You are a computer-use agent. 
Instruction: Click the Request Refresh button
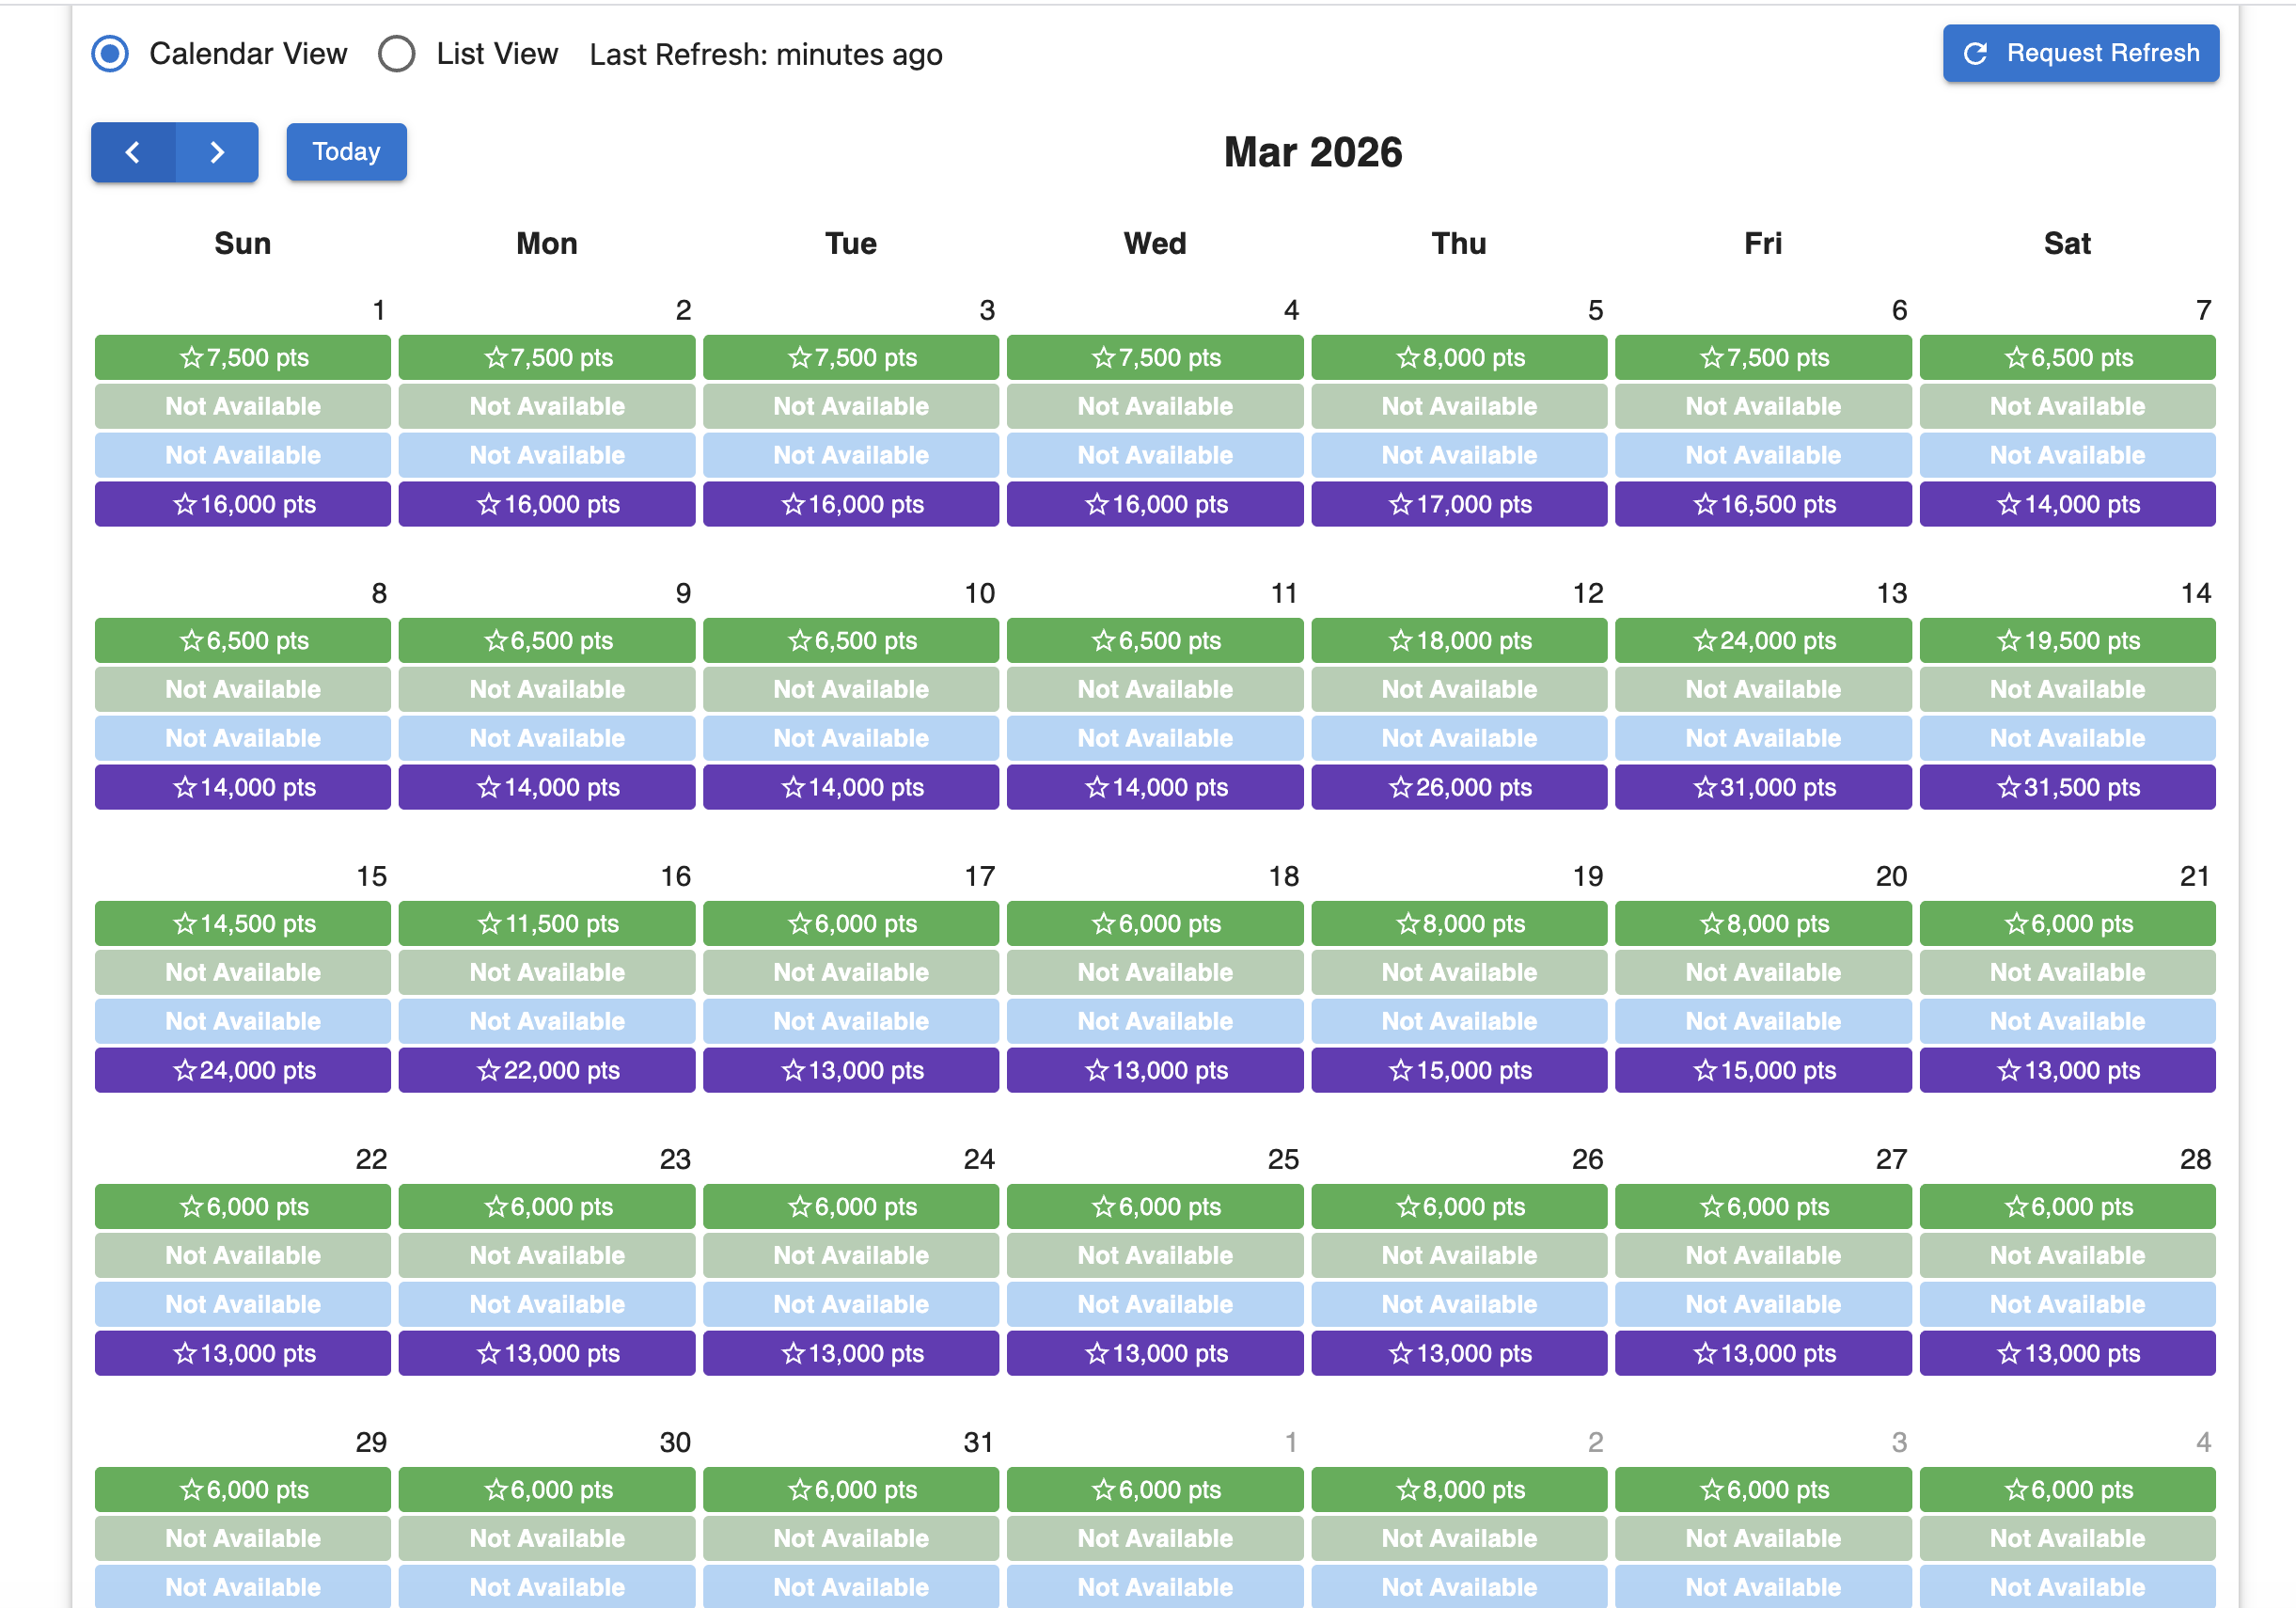point(2080,53)
